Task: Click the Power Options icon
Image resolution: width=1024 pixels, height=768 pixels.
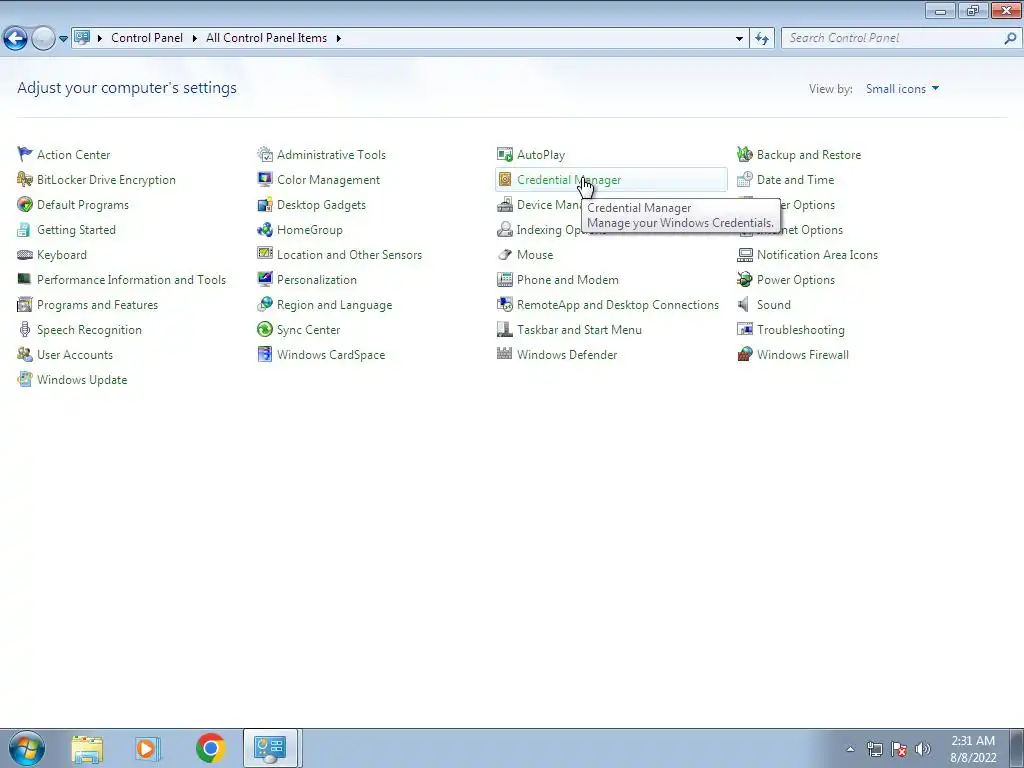Action: tap(744, 280)
